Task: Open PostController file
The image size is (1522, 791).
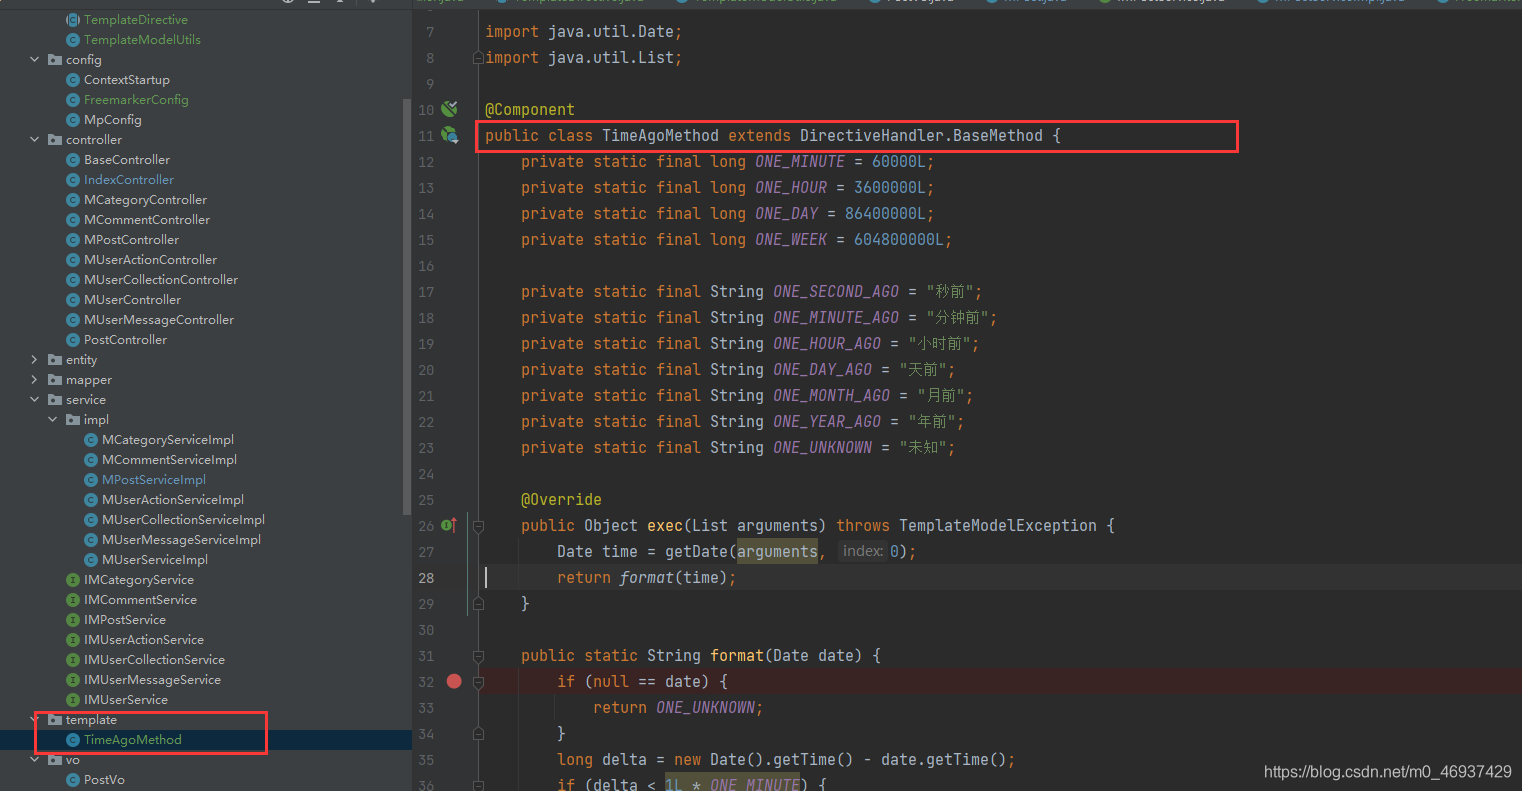Action: [125, 340]
